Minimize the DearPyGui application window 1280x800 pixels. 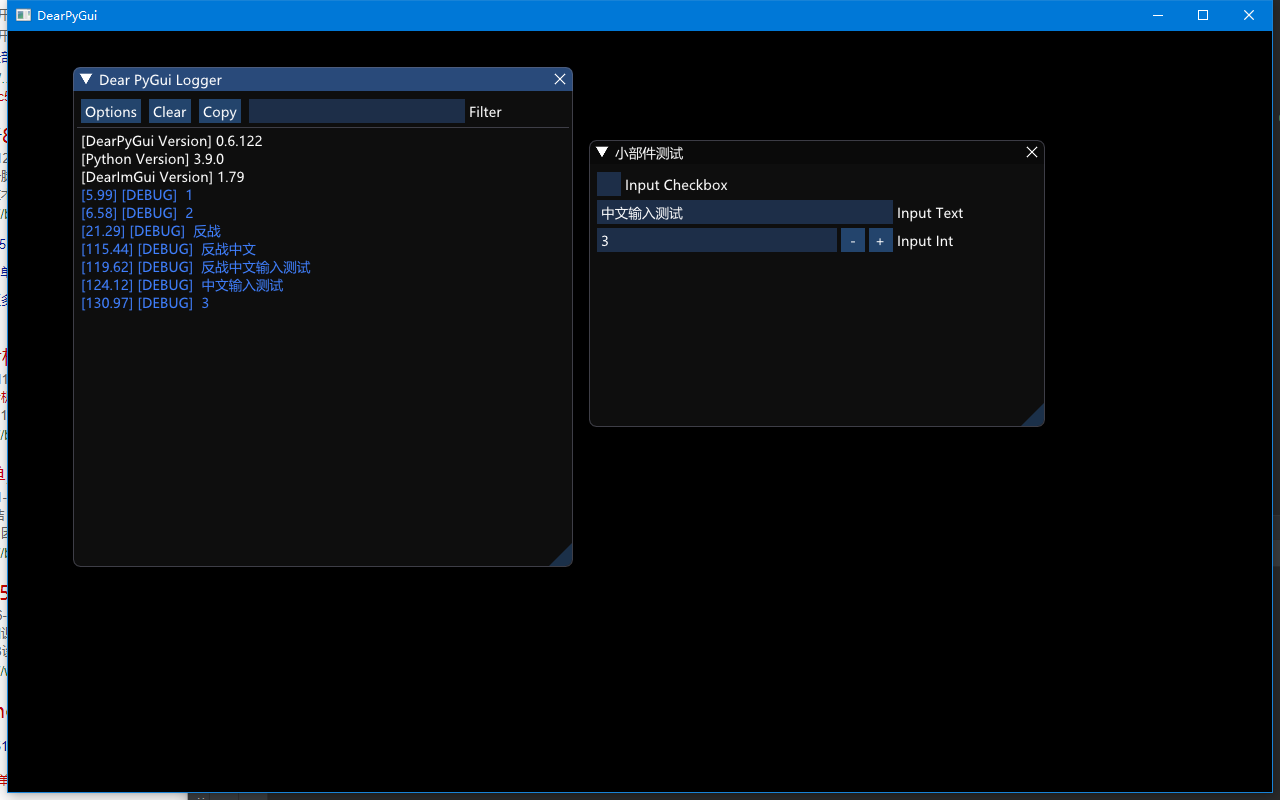1157,15
